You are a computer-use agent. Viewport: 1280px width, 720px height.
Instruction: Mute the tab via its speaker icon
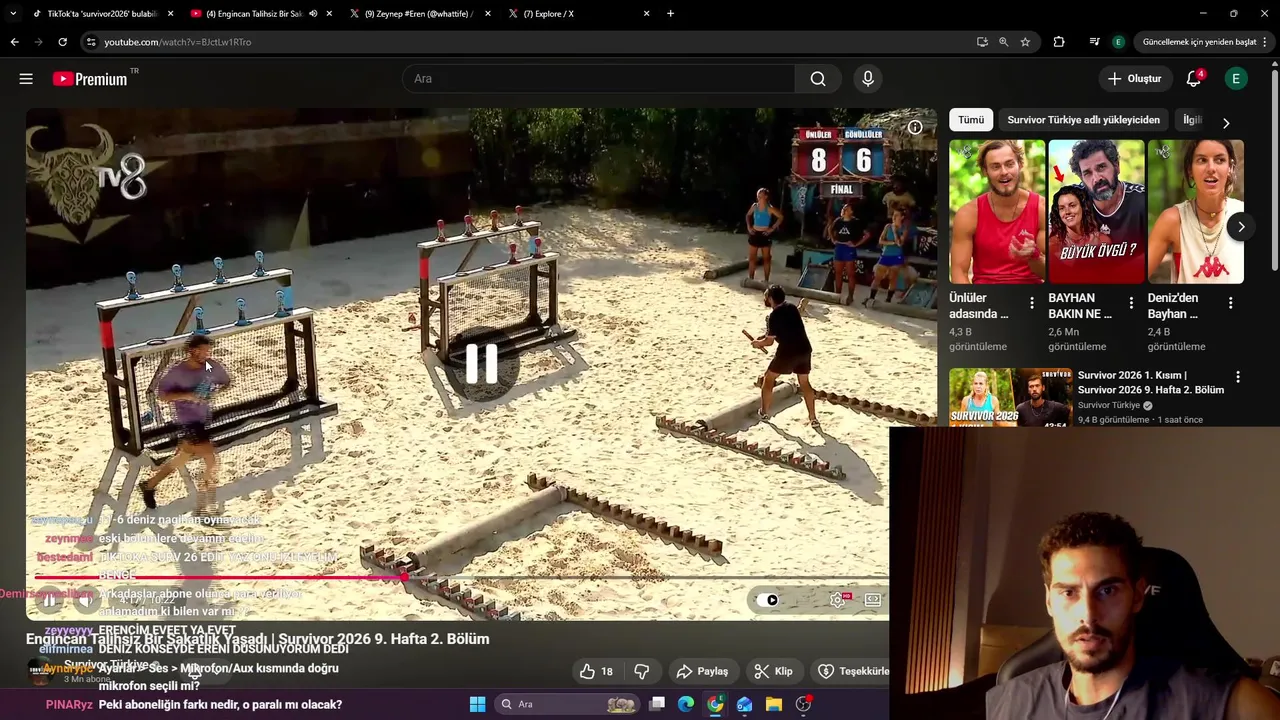pyautogui.click(x=313, y=14)
